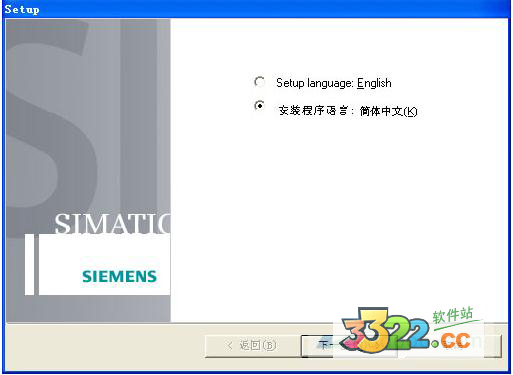Click the less-than arrow on the 返回 button
Screen dimensions: 513x375
click(229, 346)
